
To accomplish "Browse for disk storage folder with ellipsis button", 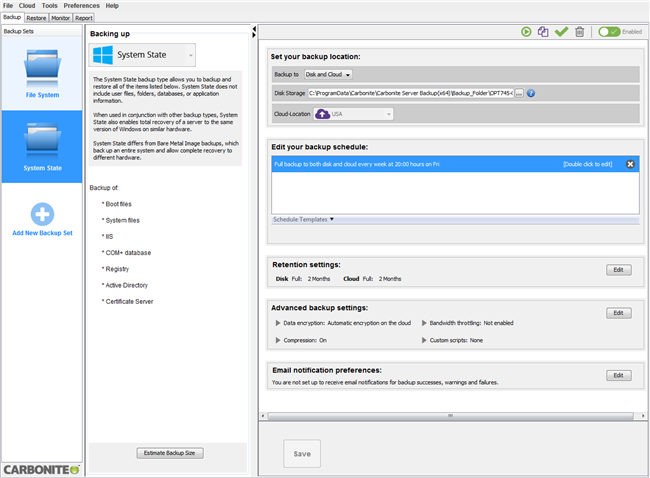I will click(519, 93).
